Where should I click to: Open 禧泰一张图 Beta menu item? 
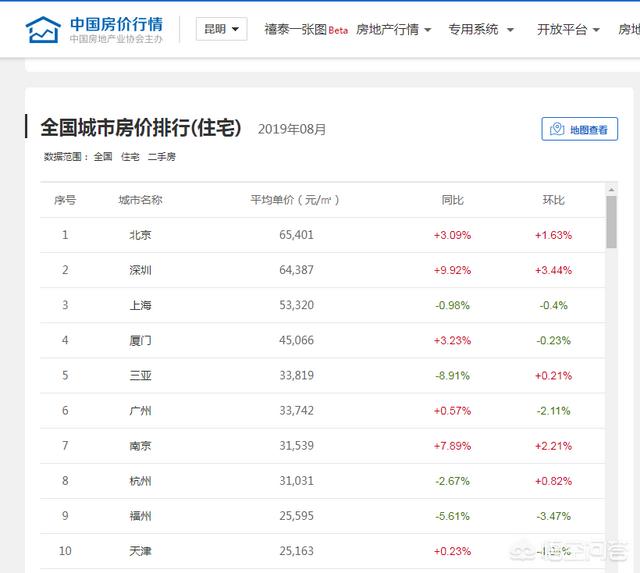click(x=305, y=30)
